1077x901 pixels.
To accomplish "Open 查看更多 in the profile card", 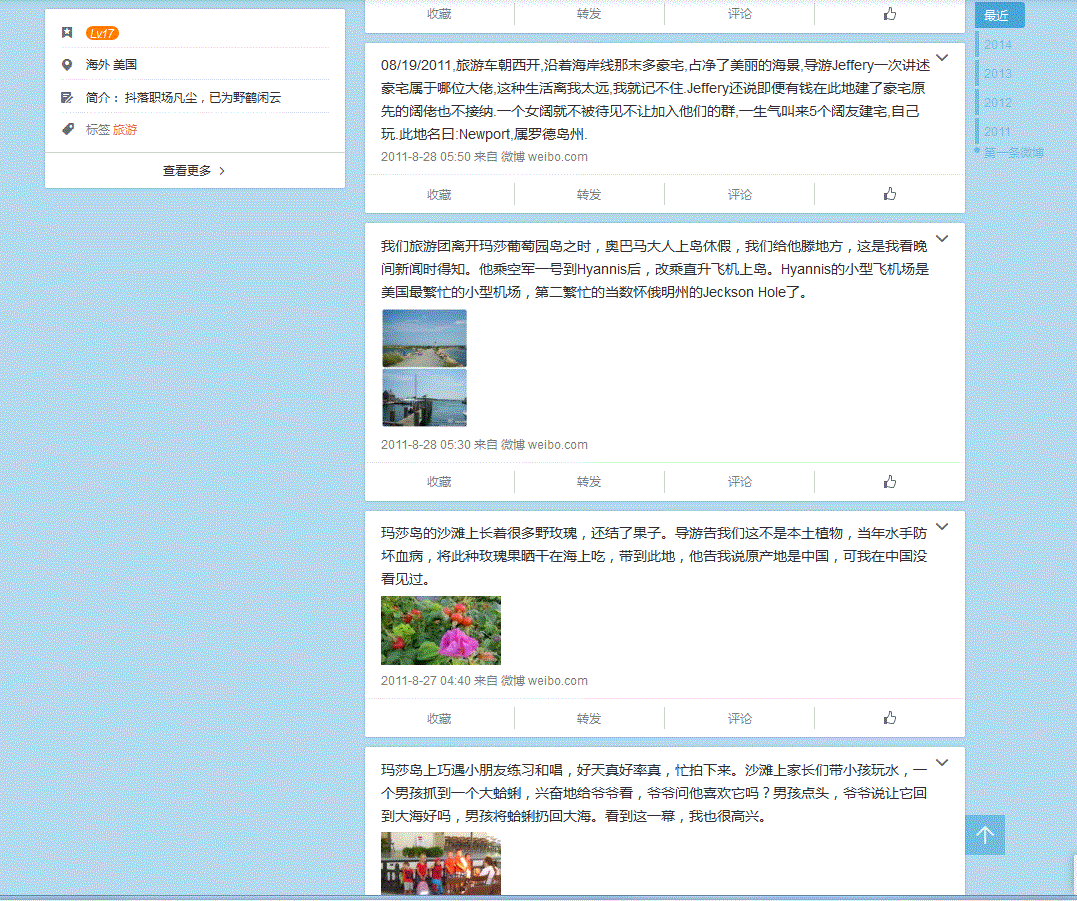I will coord(194,171).
